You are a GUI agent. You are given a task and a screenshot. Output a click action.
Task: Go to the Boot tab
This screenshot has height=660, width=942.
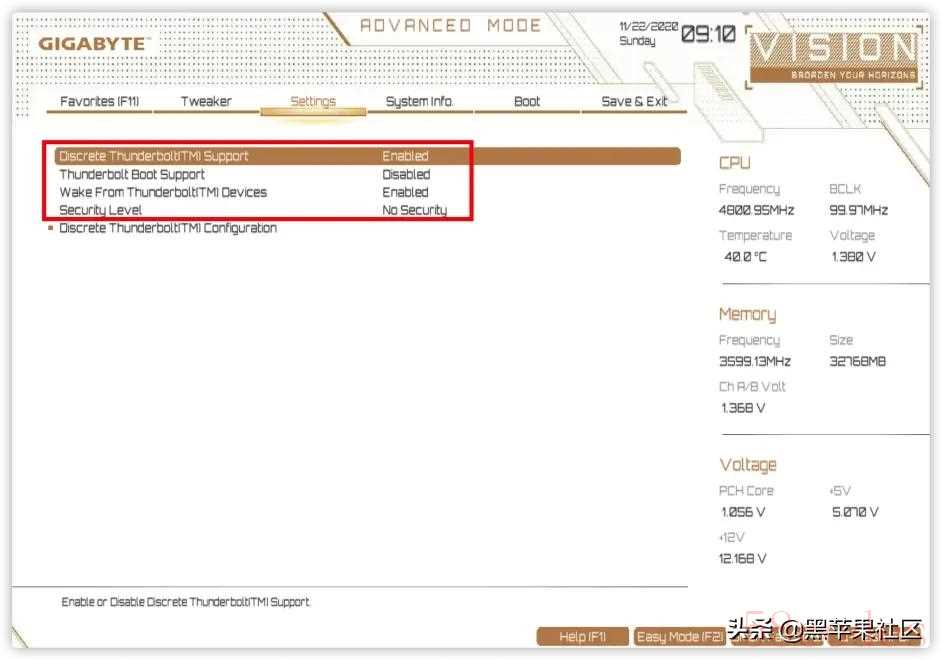tap(527, 101)
